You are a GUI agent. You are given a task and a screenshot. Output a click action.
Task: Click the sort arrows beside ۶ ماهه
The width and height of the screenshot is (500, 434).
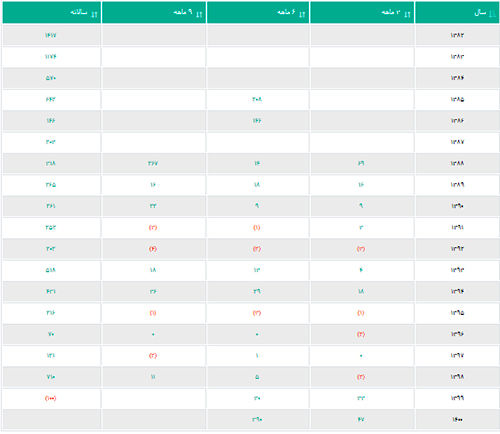(302, 14)
